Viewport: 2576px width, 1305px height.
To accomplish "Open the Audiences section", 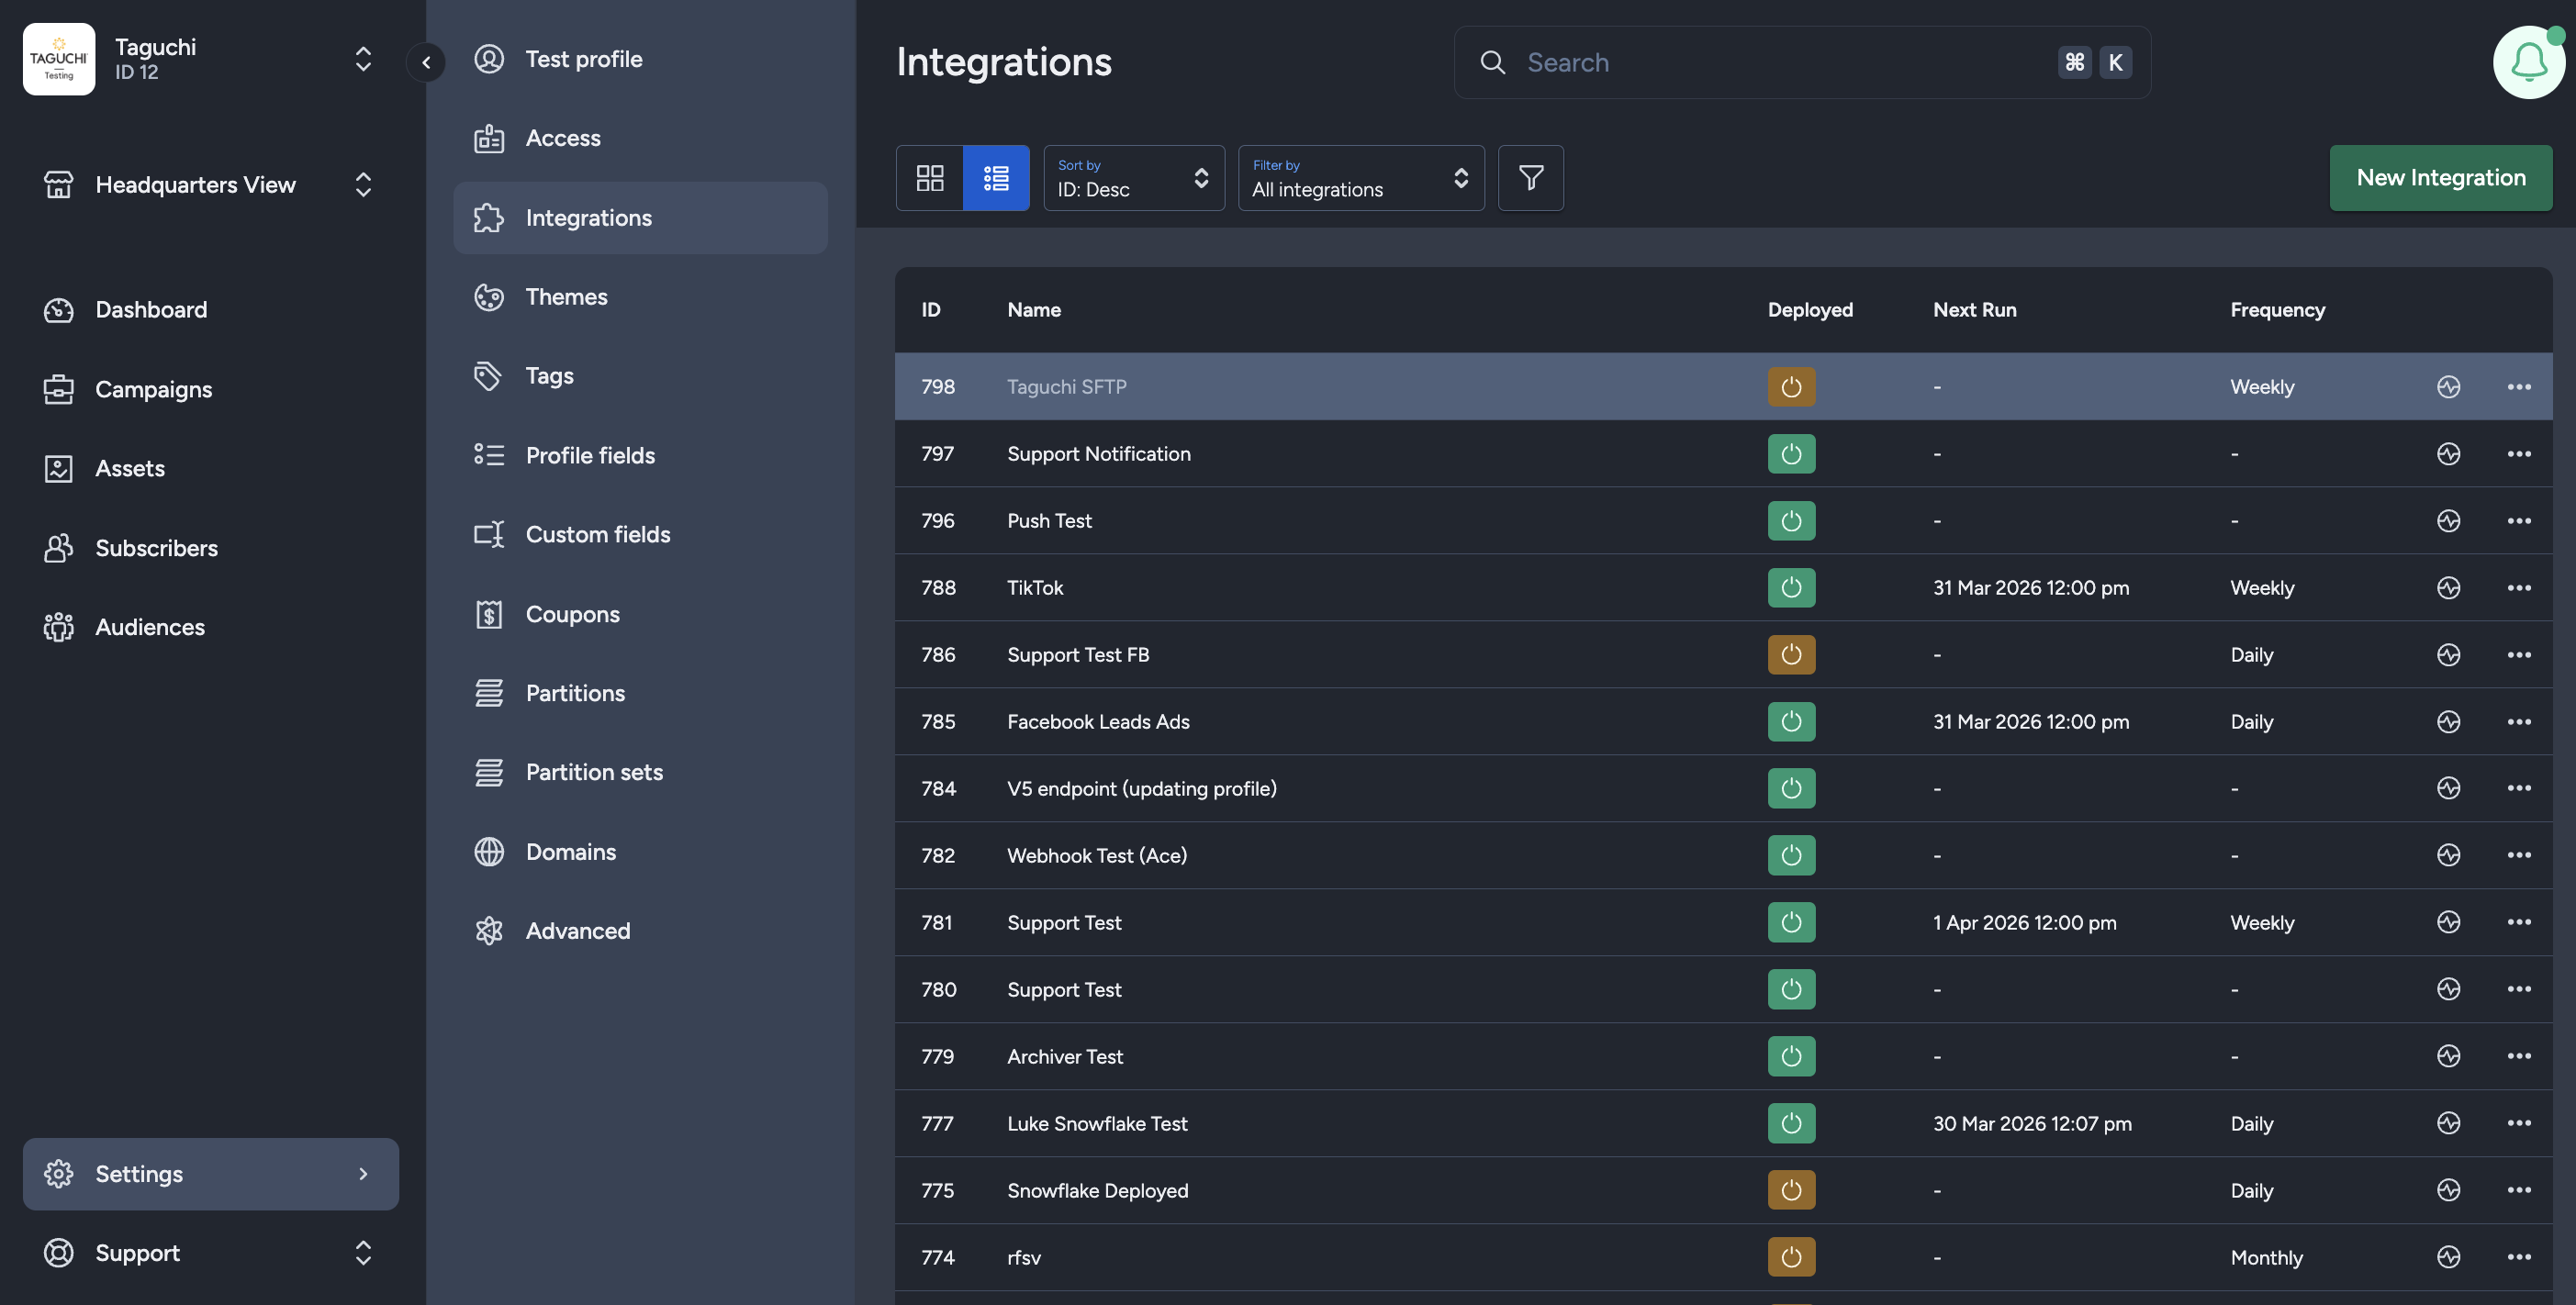I will 150,627.
